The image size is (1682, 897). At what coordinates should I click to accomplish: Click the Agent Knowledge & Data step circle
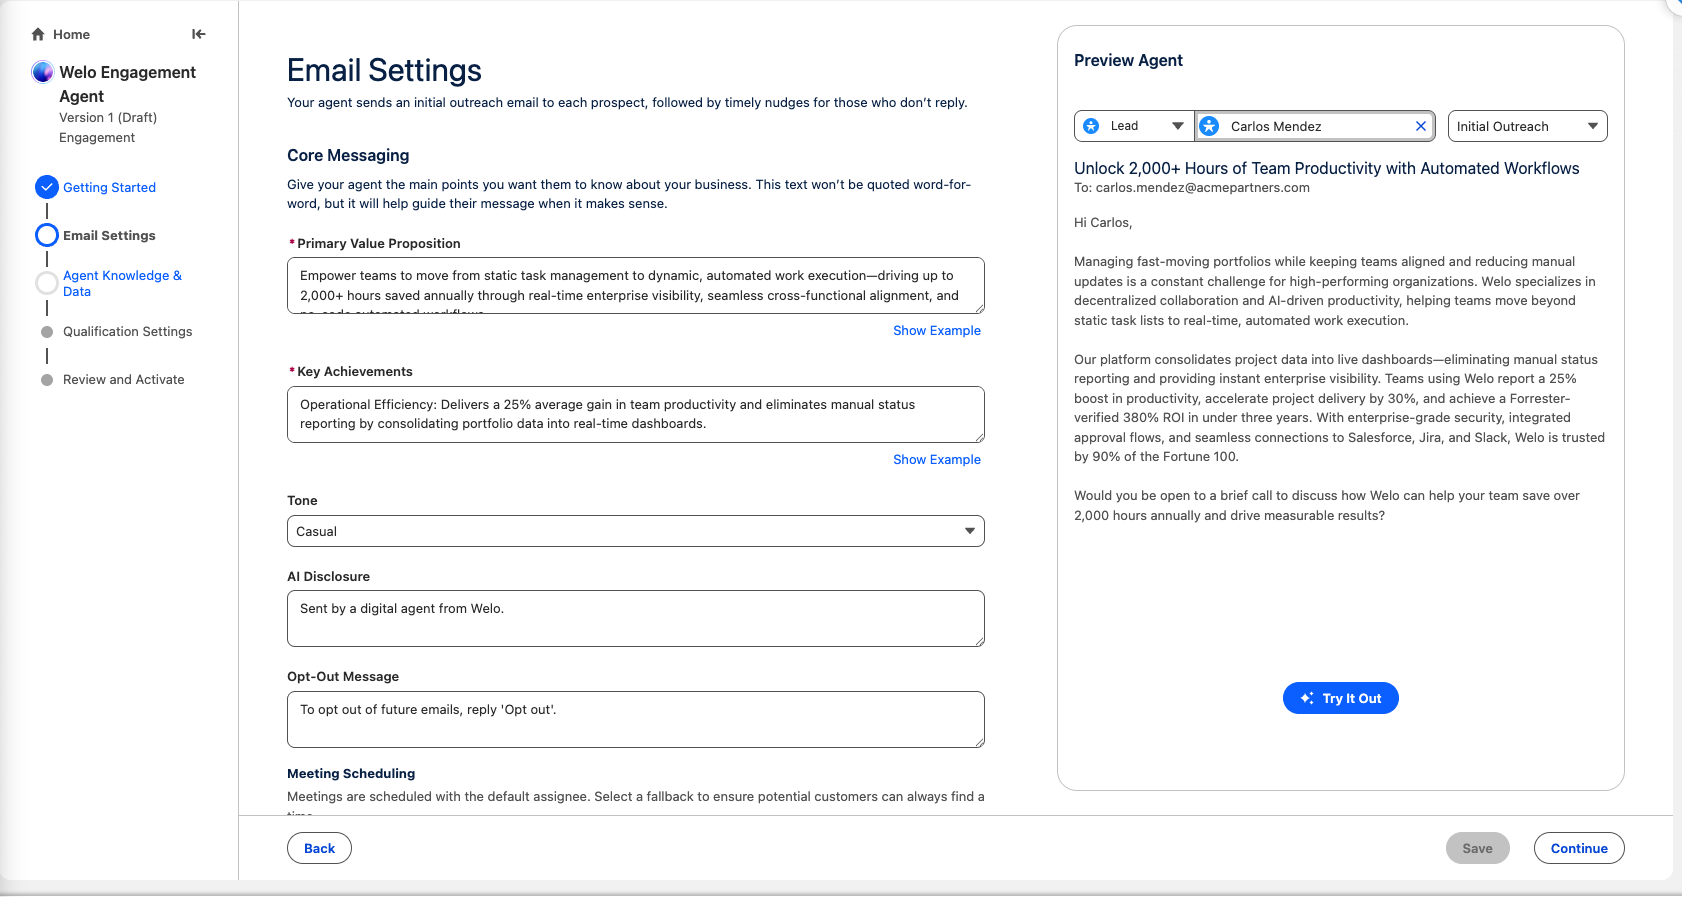point(47,283)
